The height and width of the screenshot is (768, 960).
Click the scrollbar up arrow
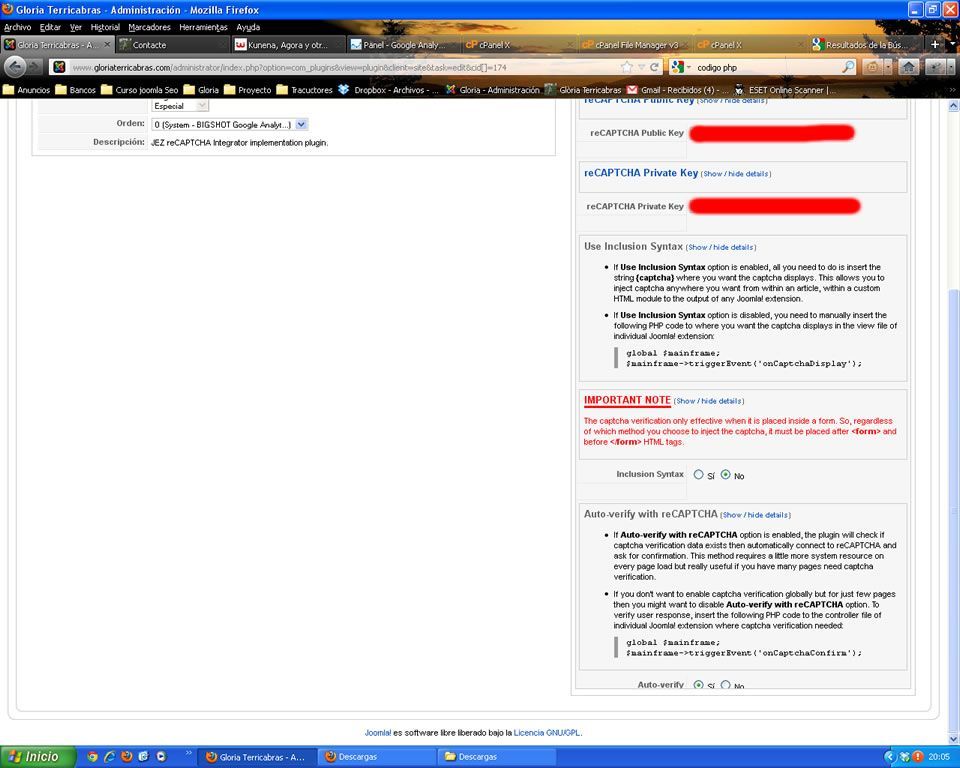[x=953, y=106]
